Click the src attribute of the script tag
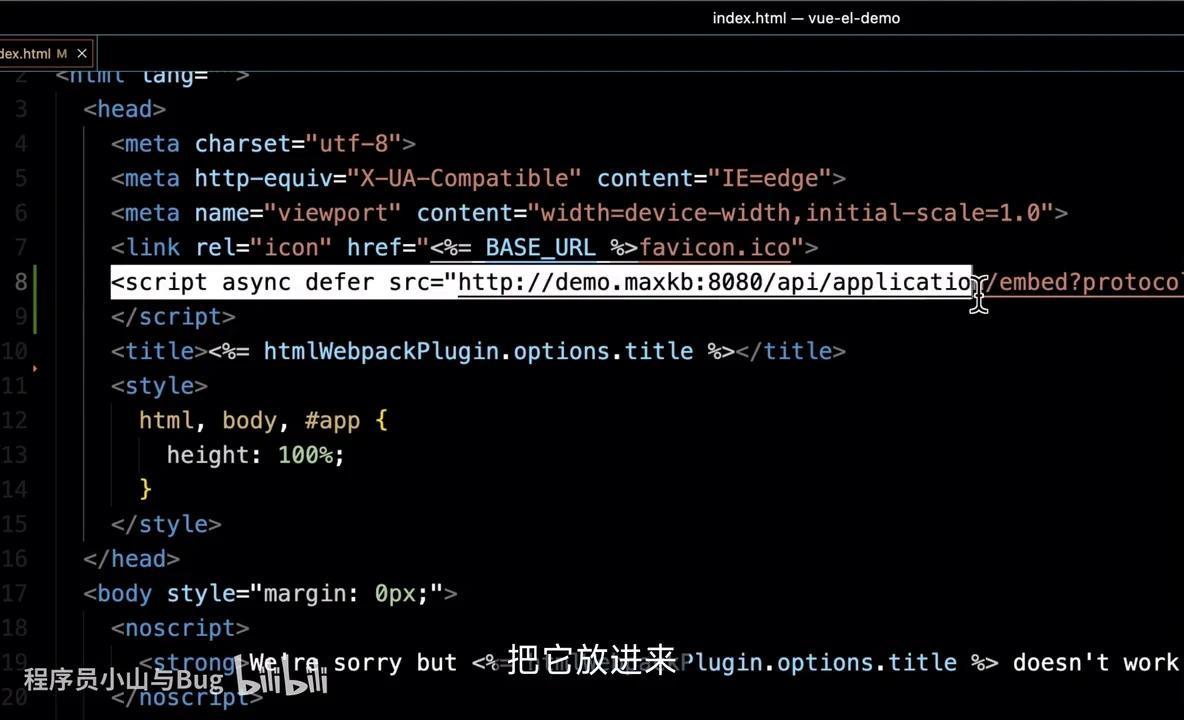 (x=409, y=282)
